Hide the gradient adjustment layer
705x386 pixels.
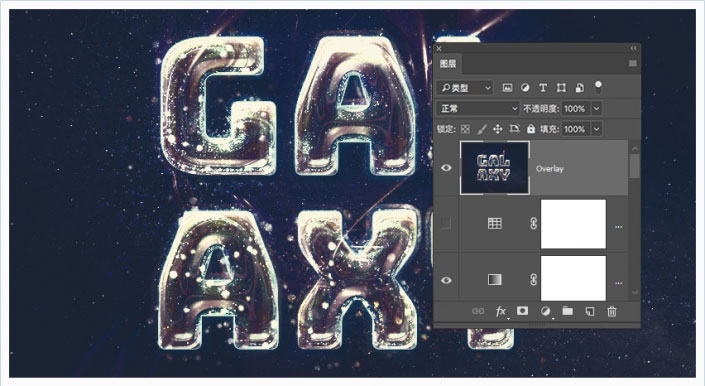(446, 280)
